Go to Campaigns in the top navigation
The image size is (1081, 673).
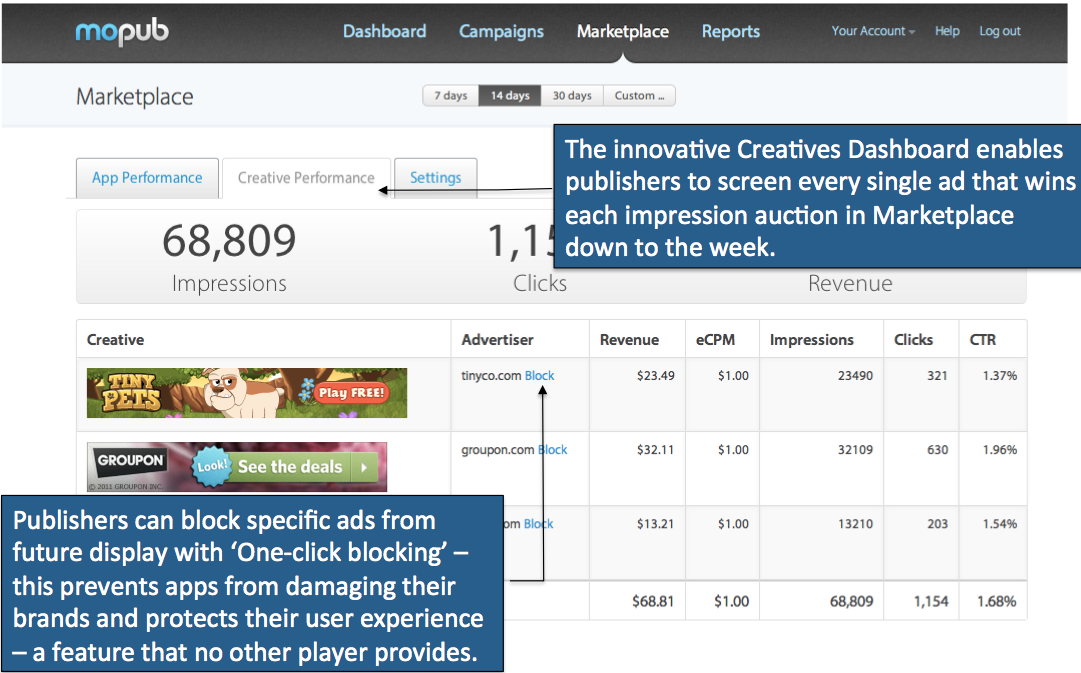[x=501, y=32]
